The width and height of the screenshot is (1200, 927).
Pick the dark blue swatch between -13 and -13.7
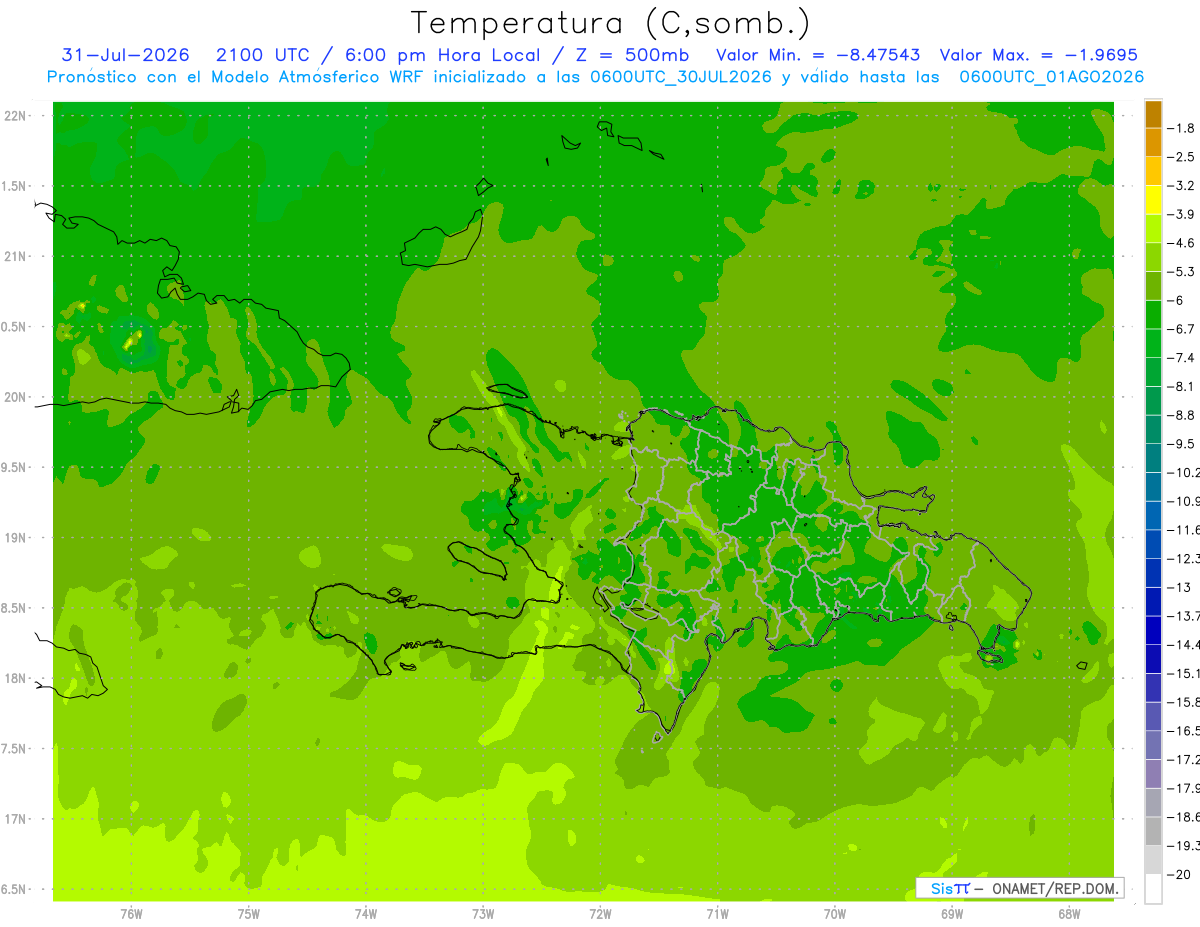coord(1153,602)
